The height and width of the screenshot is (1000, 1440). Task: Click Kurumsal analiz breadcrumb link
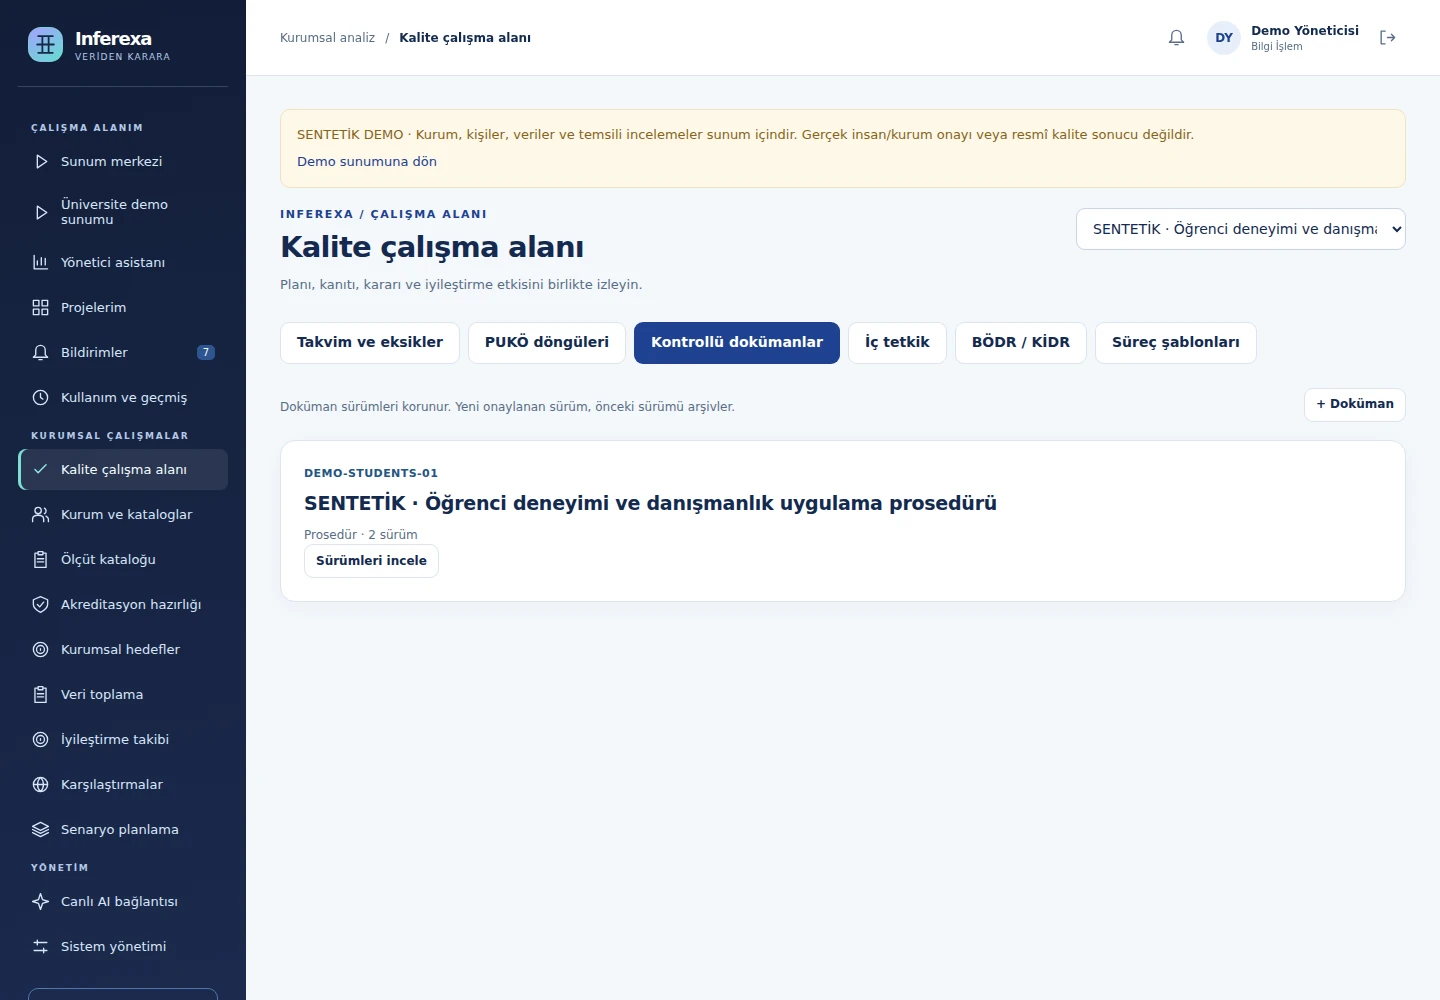(327, 38)
